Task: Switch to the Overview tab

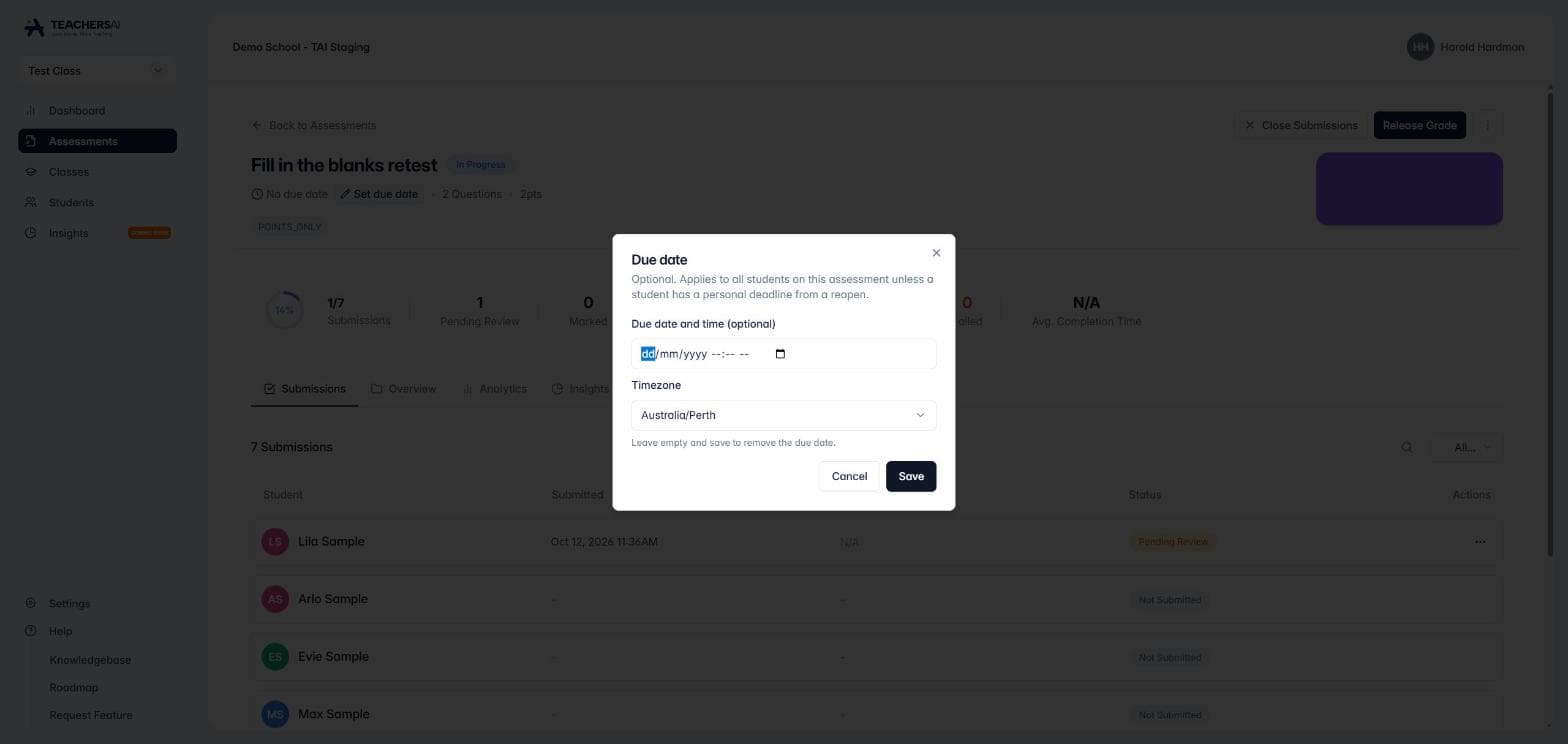Action: [x=403, y=389]
